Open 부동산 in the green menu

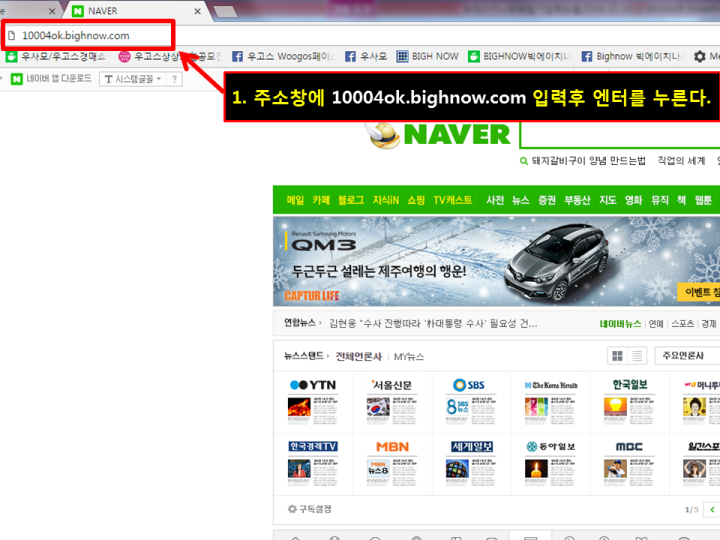pyautogui.click(x=577, y=200)
